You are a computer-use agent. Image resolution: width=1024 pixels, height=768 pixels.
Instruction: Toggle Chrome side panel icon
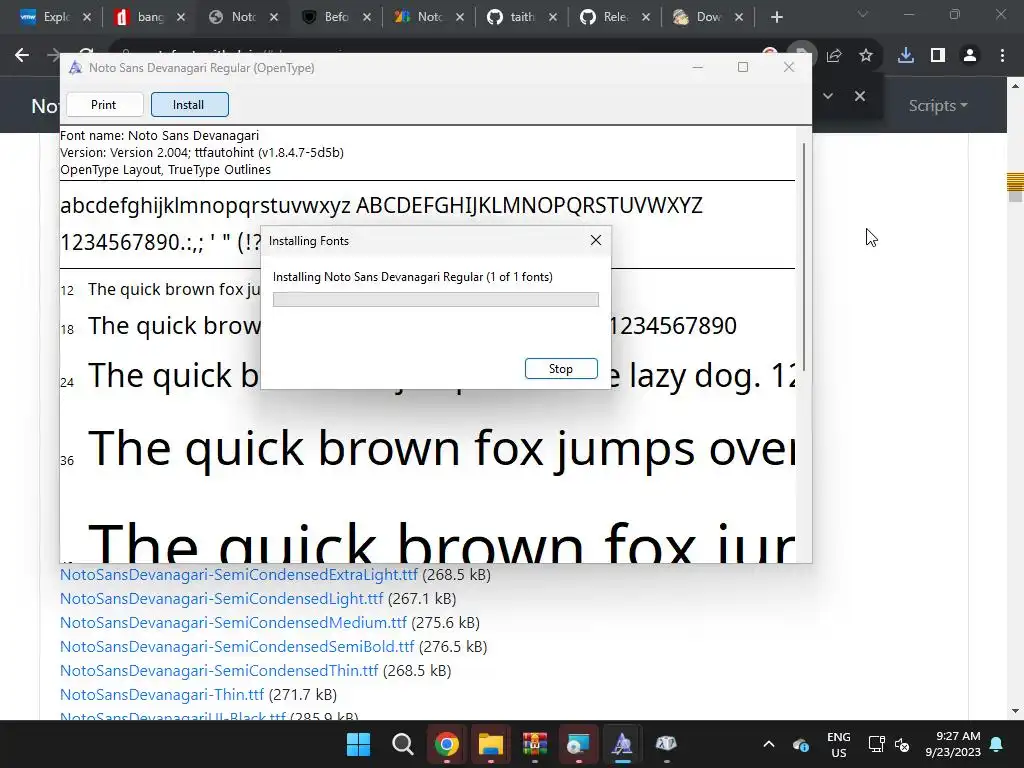[938, 56]
